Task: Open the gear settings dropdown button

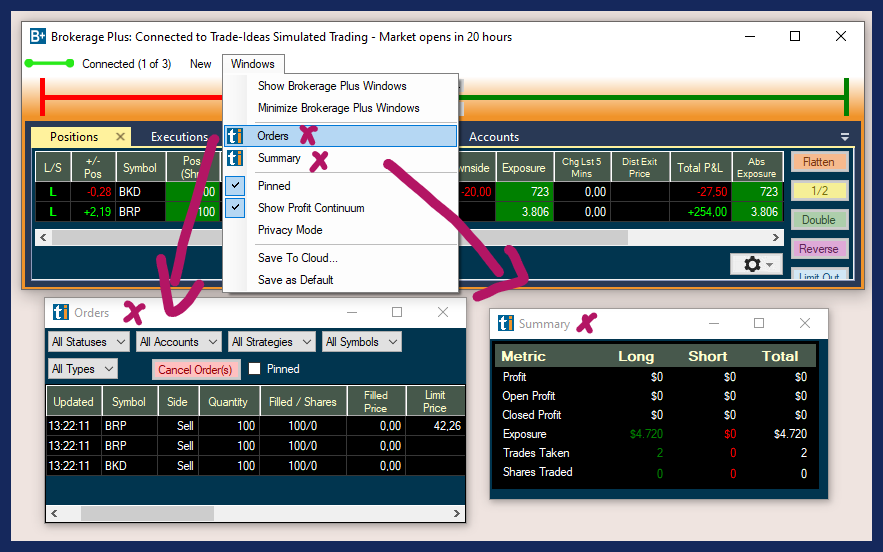Action: pyautogui.click(x=757, y=264)
